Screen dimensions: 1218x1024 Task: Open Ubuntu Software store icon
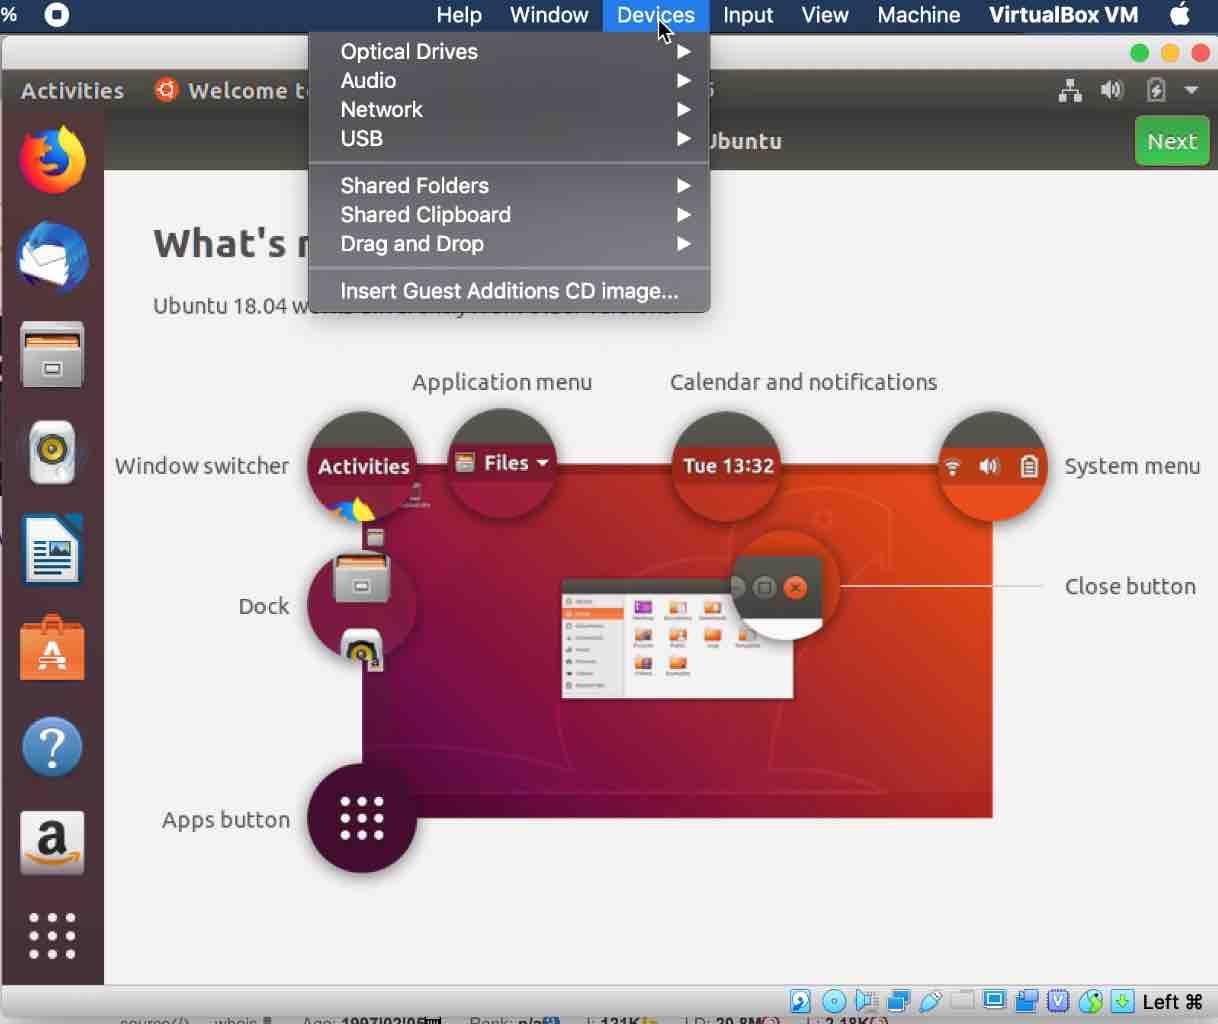point(52,648)
